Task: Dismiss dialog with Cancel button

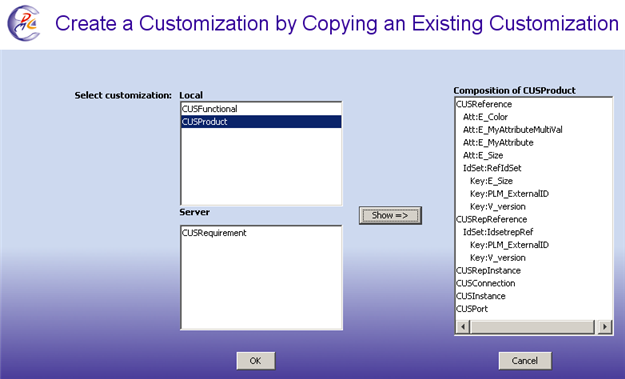Action: (x=525, y=361)
